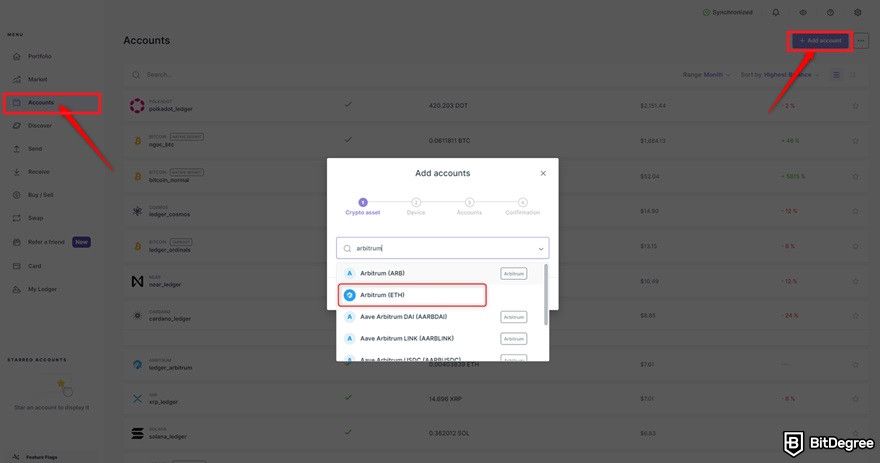The width and height of the screenshot is (880, 463).
Task: Star the ngoc_btc account
Action: (855, 140)
